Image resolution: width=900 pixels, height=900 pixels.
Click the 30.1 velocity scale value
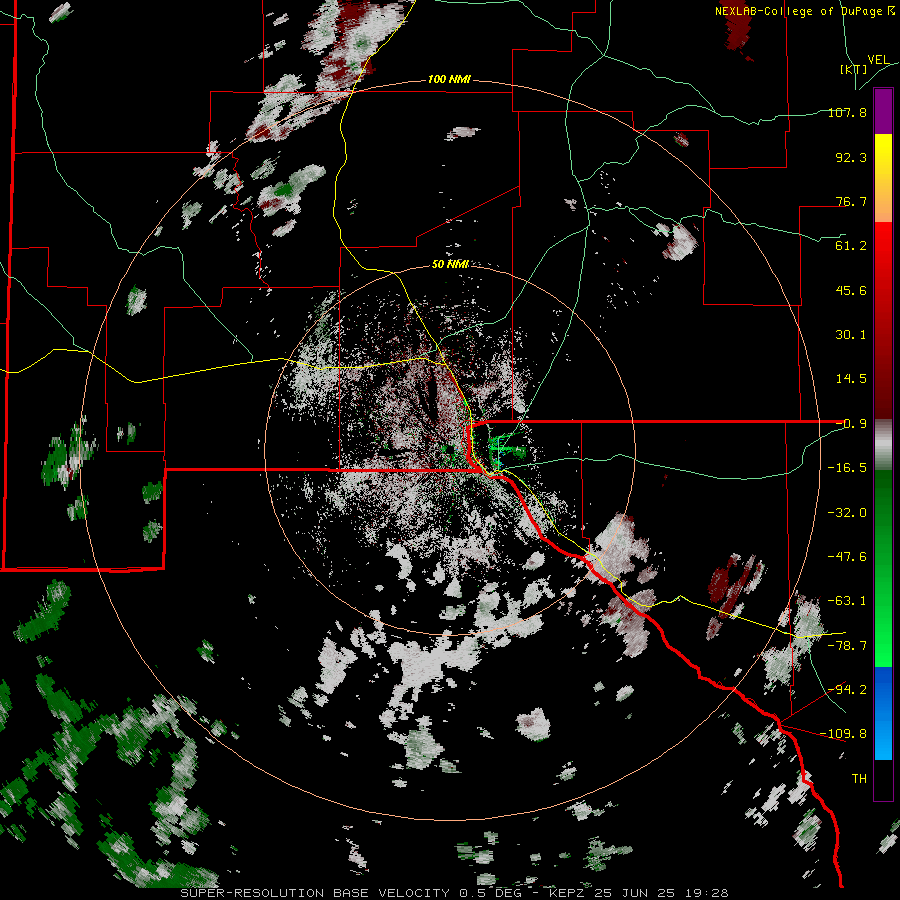click(x=851, y=335)
